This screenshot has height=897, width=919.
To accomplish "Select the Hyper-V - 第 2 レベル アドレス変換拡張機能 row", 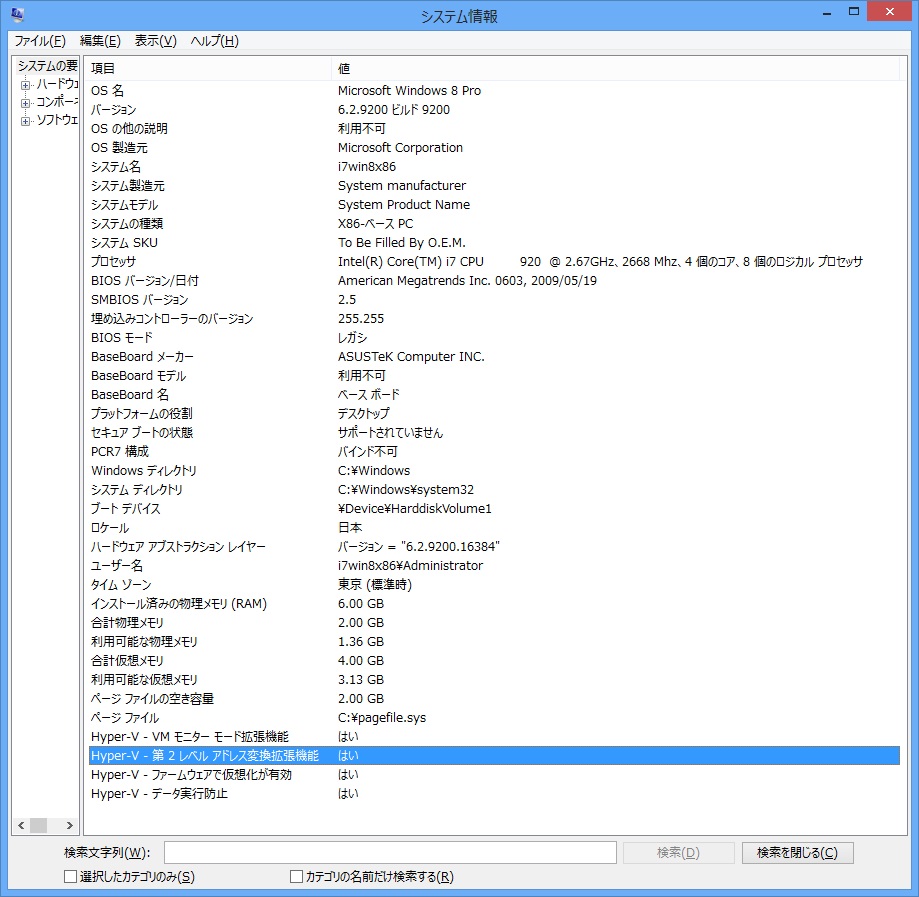I will [494, 755].
